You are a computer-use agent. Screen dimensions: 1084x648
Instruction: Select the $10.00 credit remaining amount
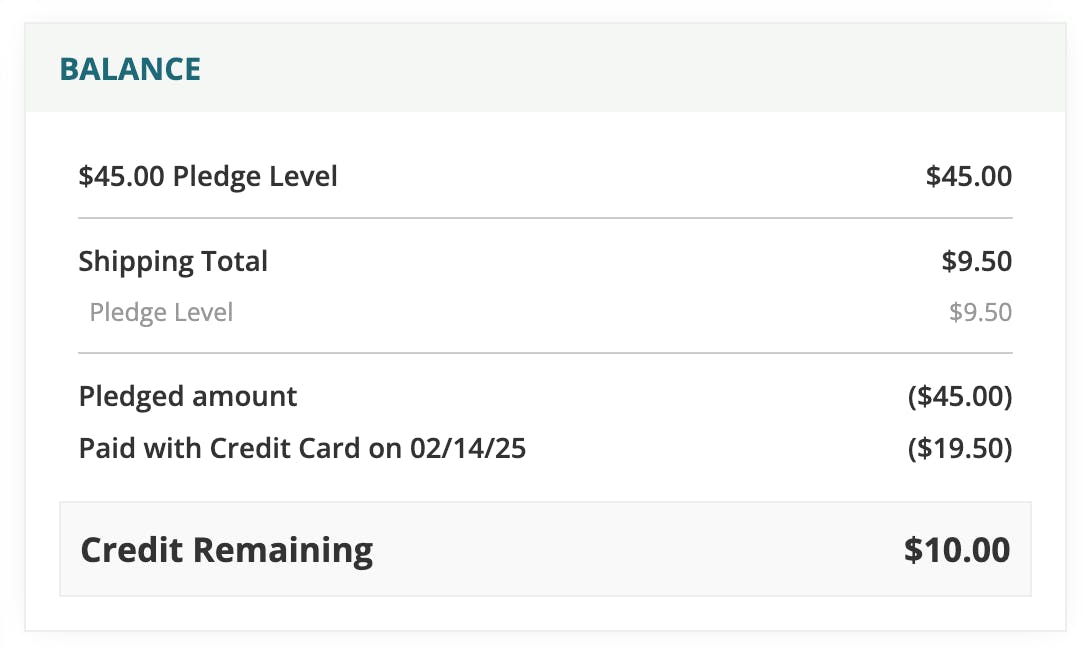pos(957,550)
